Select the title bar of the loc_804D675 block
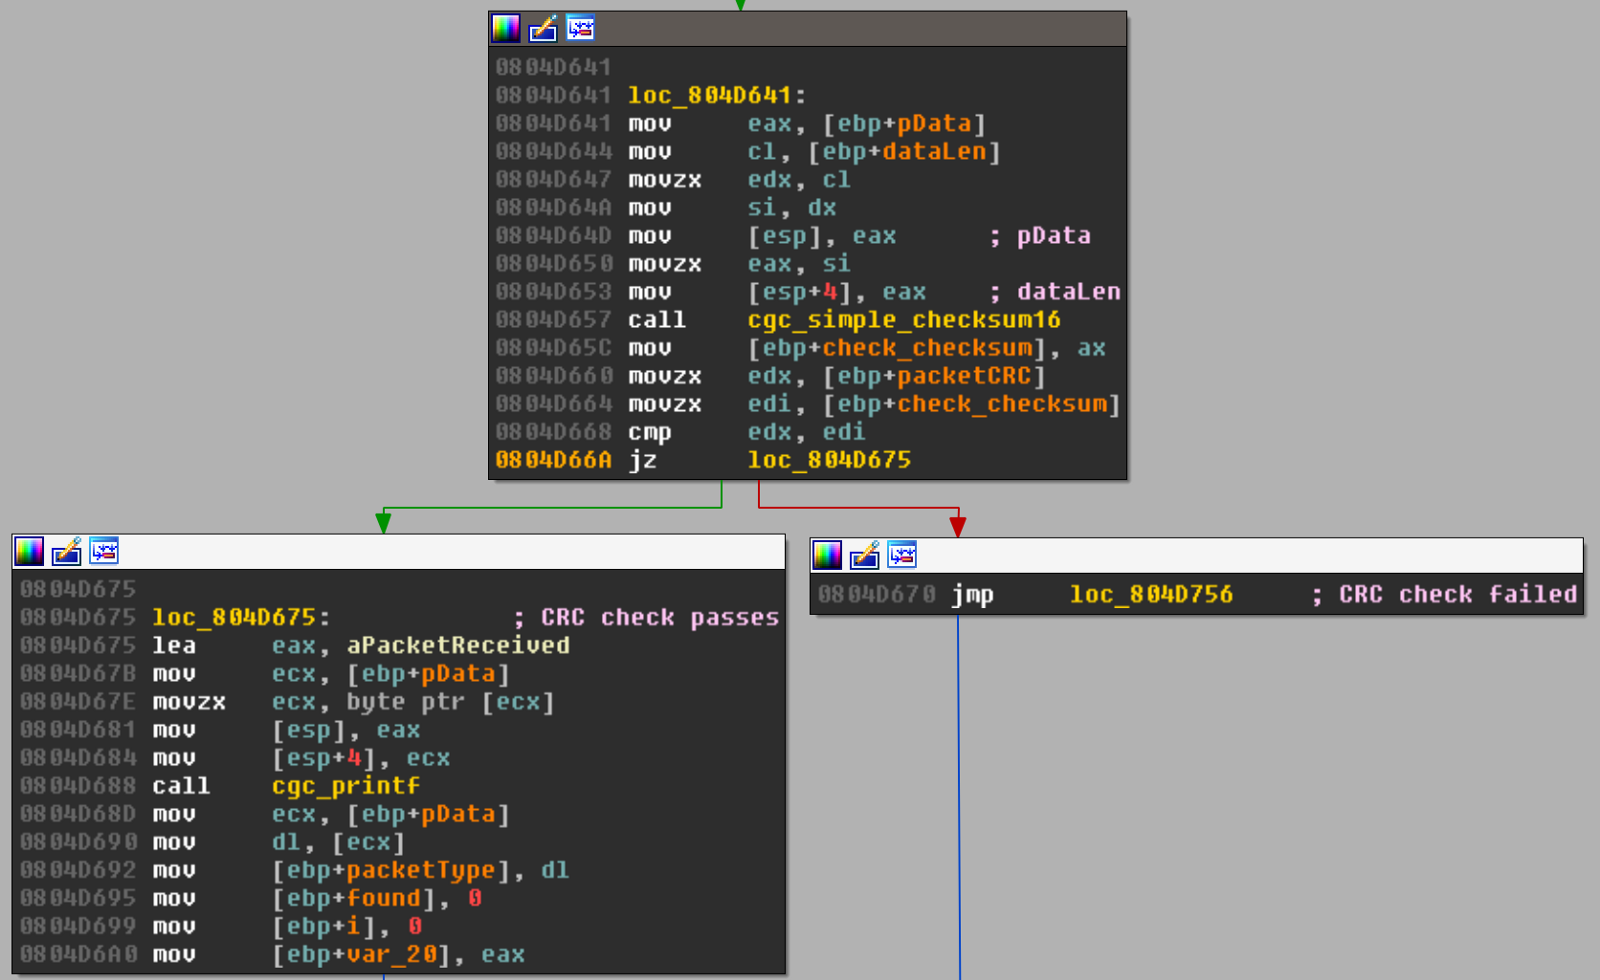This screenshot has height=980, width=1600. pyautogui.click(x=399, y=552)
